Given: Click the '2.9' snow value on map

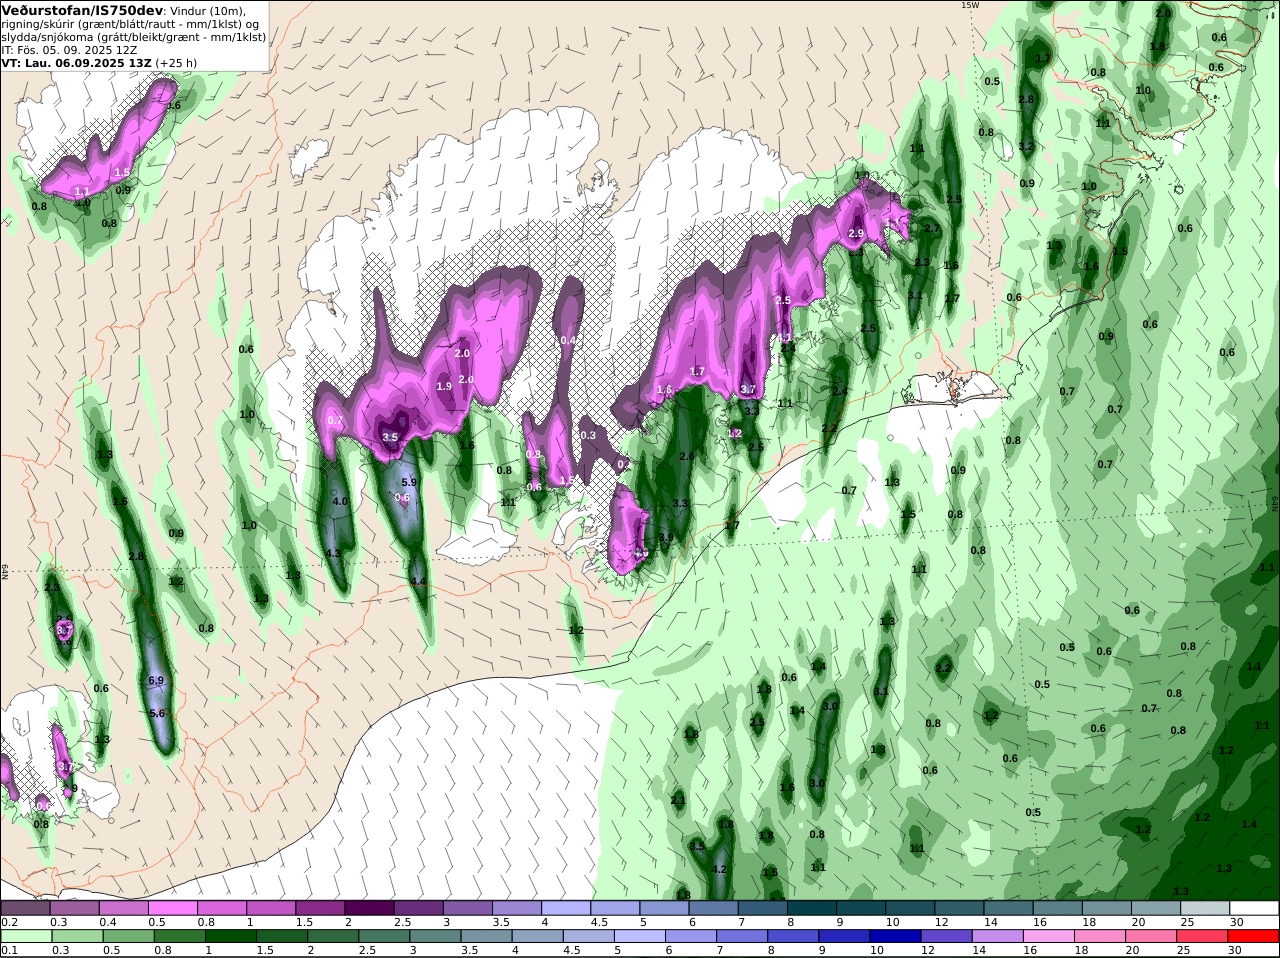Looking at the screenshot, I should 856,233.
